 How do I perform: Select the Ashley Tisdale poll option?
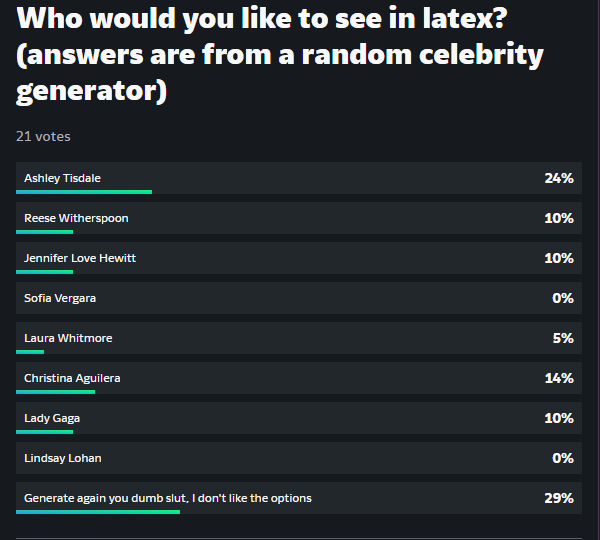tap(299, 178)
